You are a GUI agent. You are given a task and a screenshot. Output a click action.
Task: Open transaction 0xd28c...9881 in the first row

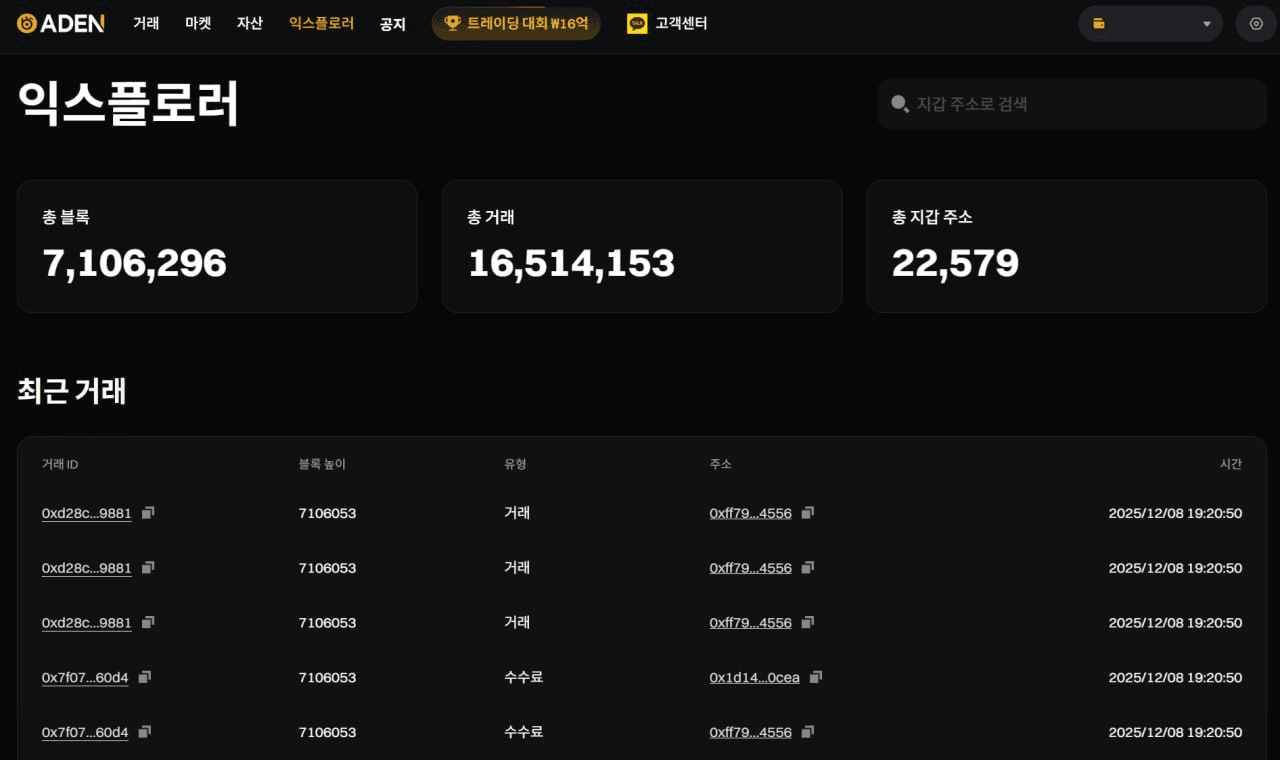(x=86, y=513)
